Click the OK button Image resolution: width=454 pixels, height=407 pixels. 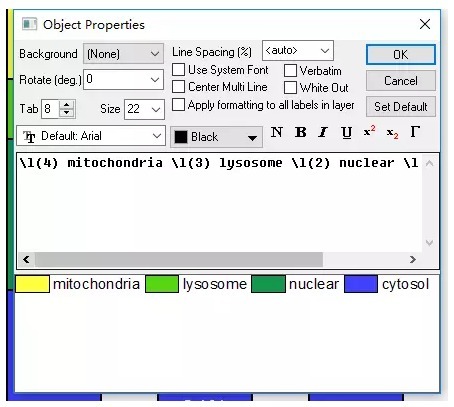[401, 55]
